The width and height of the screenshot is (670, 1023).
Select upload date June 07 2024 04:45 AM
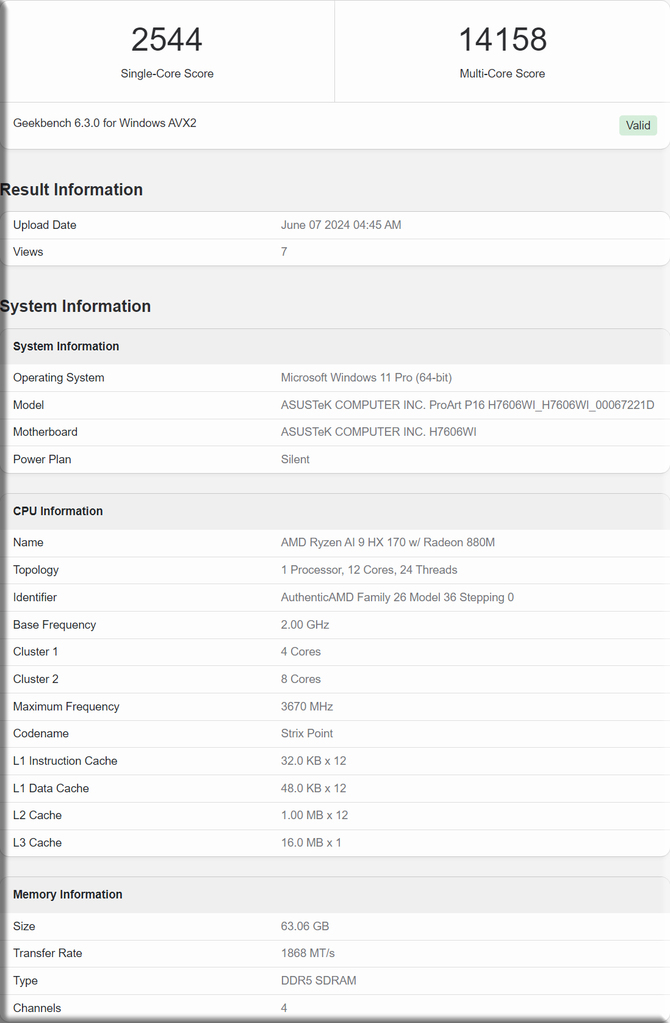[341, 225]
